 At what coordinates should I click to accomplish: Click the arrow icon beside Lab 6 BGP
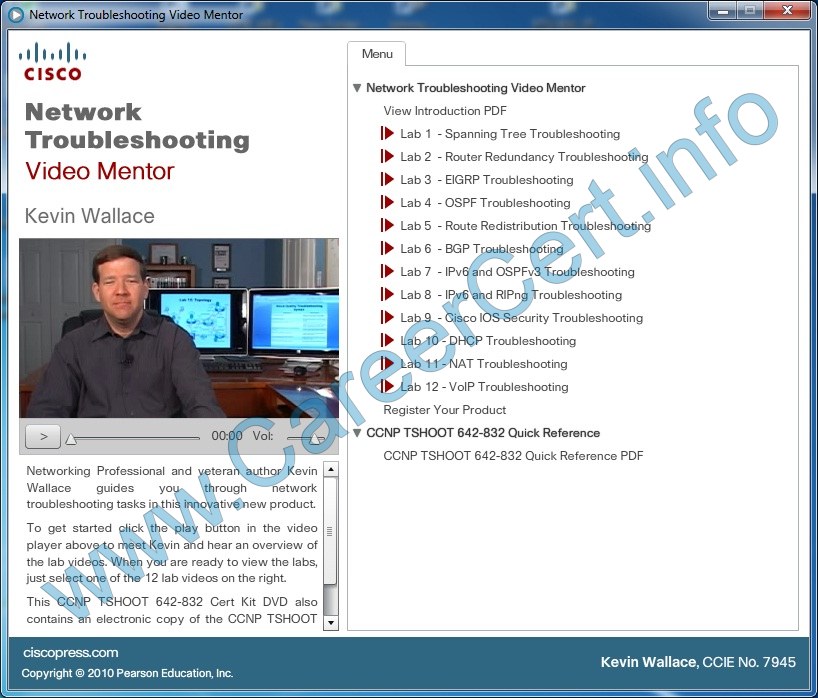click(x=387, y=249)
